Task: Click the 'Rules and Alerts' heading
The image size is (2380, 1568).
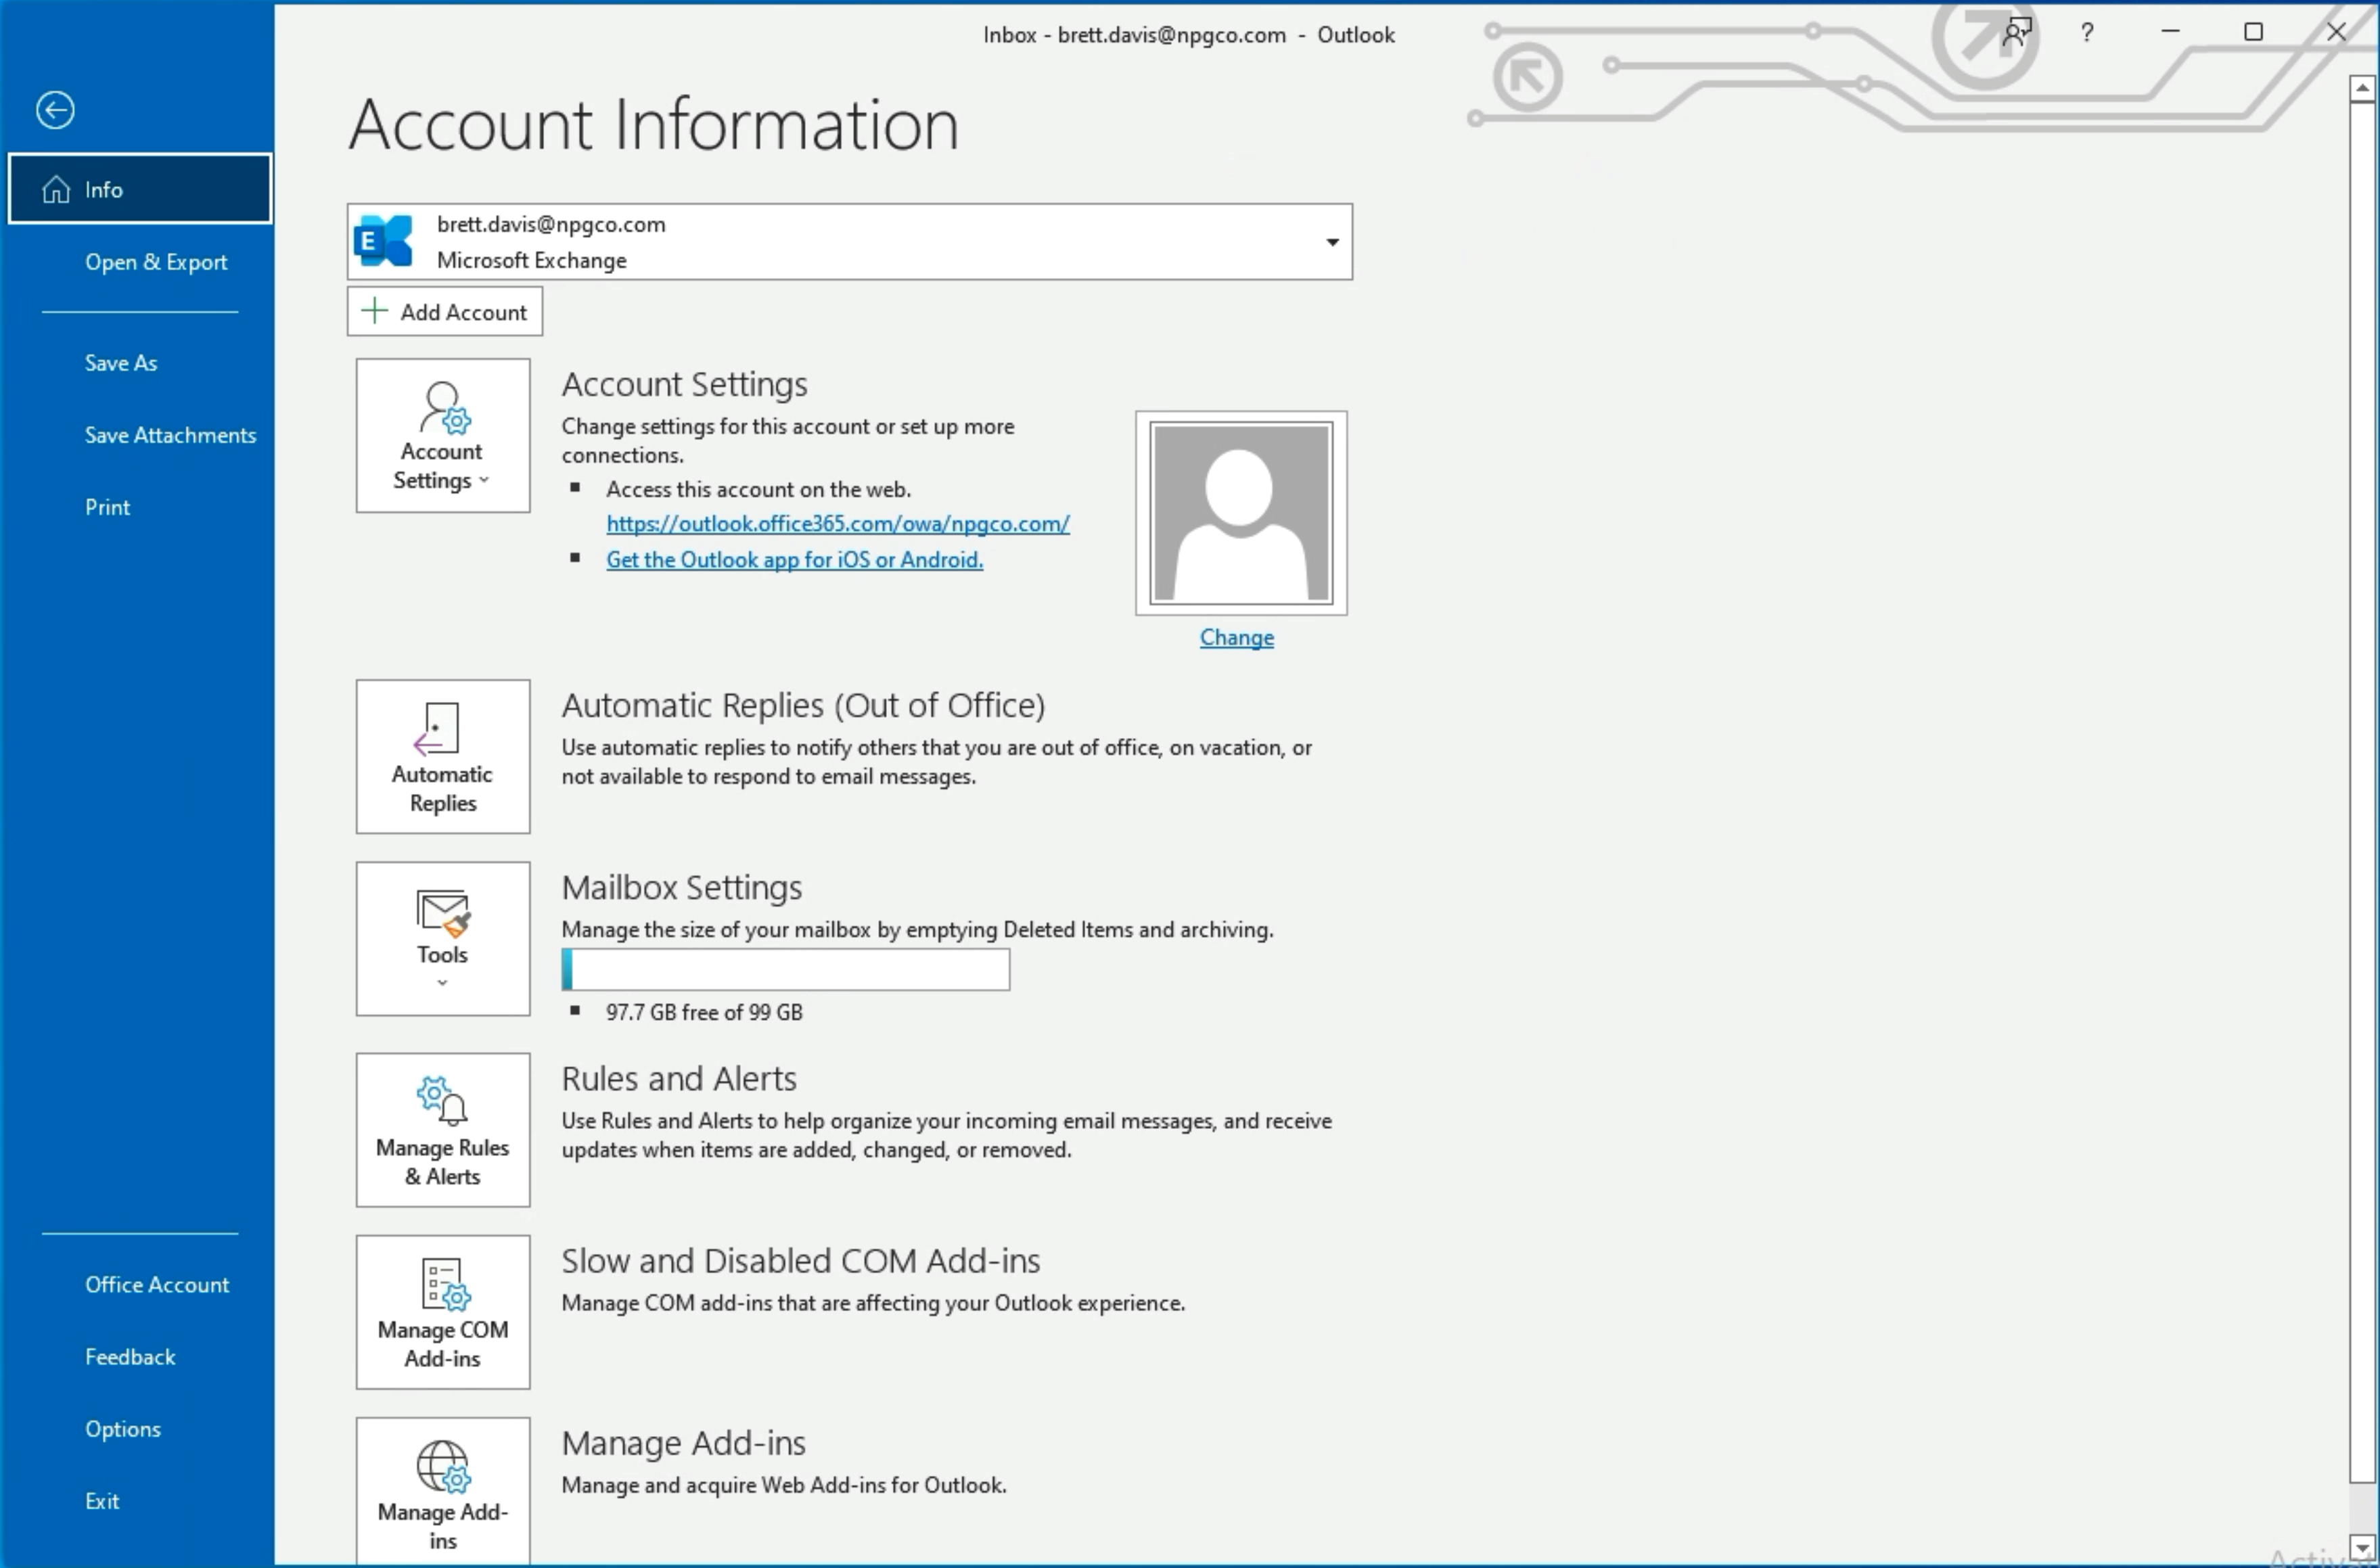Action: click(x=679, y=1079)
